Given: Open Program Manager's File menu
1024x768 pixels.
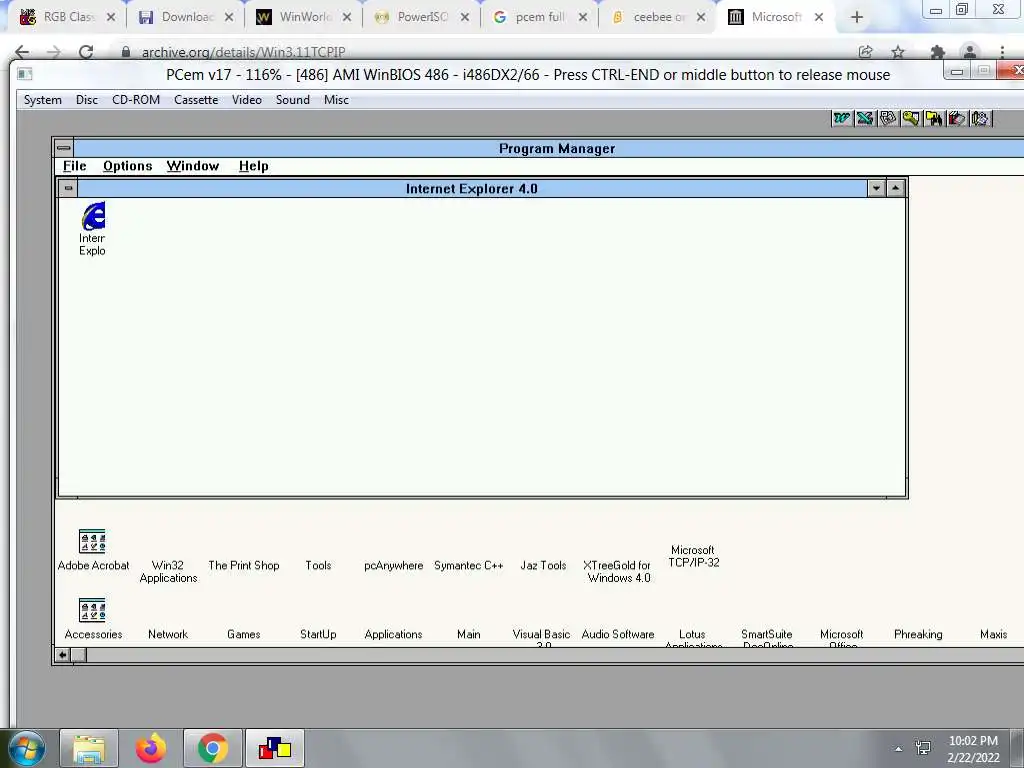Looking at the screenshot, I should pyautogui.click(x=74, y=166).
